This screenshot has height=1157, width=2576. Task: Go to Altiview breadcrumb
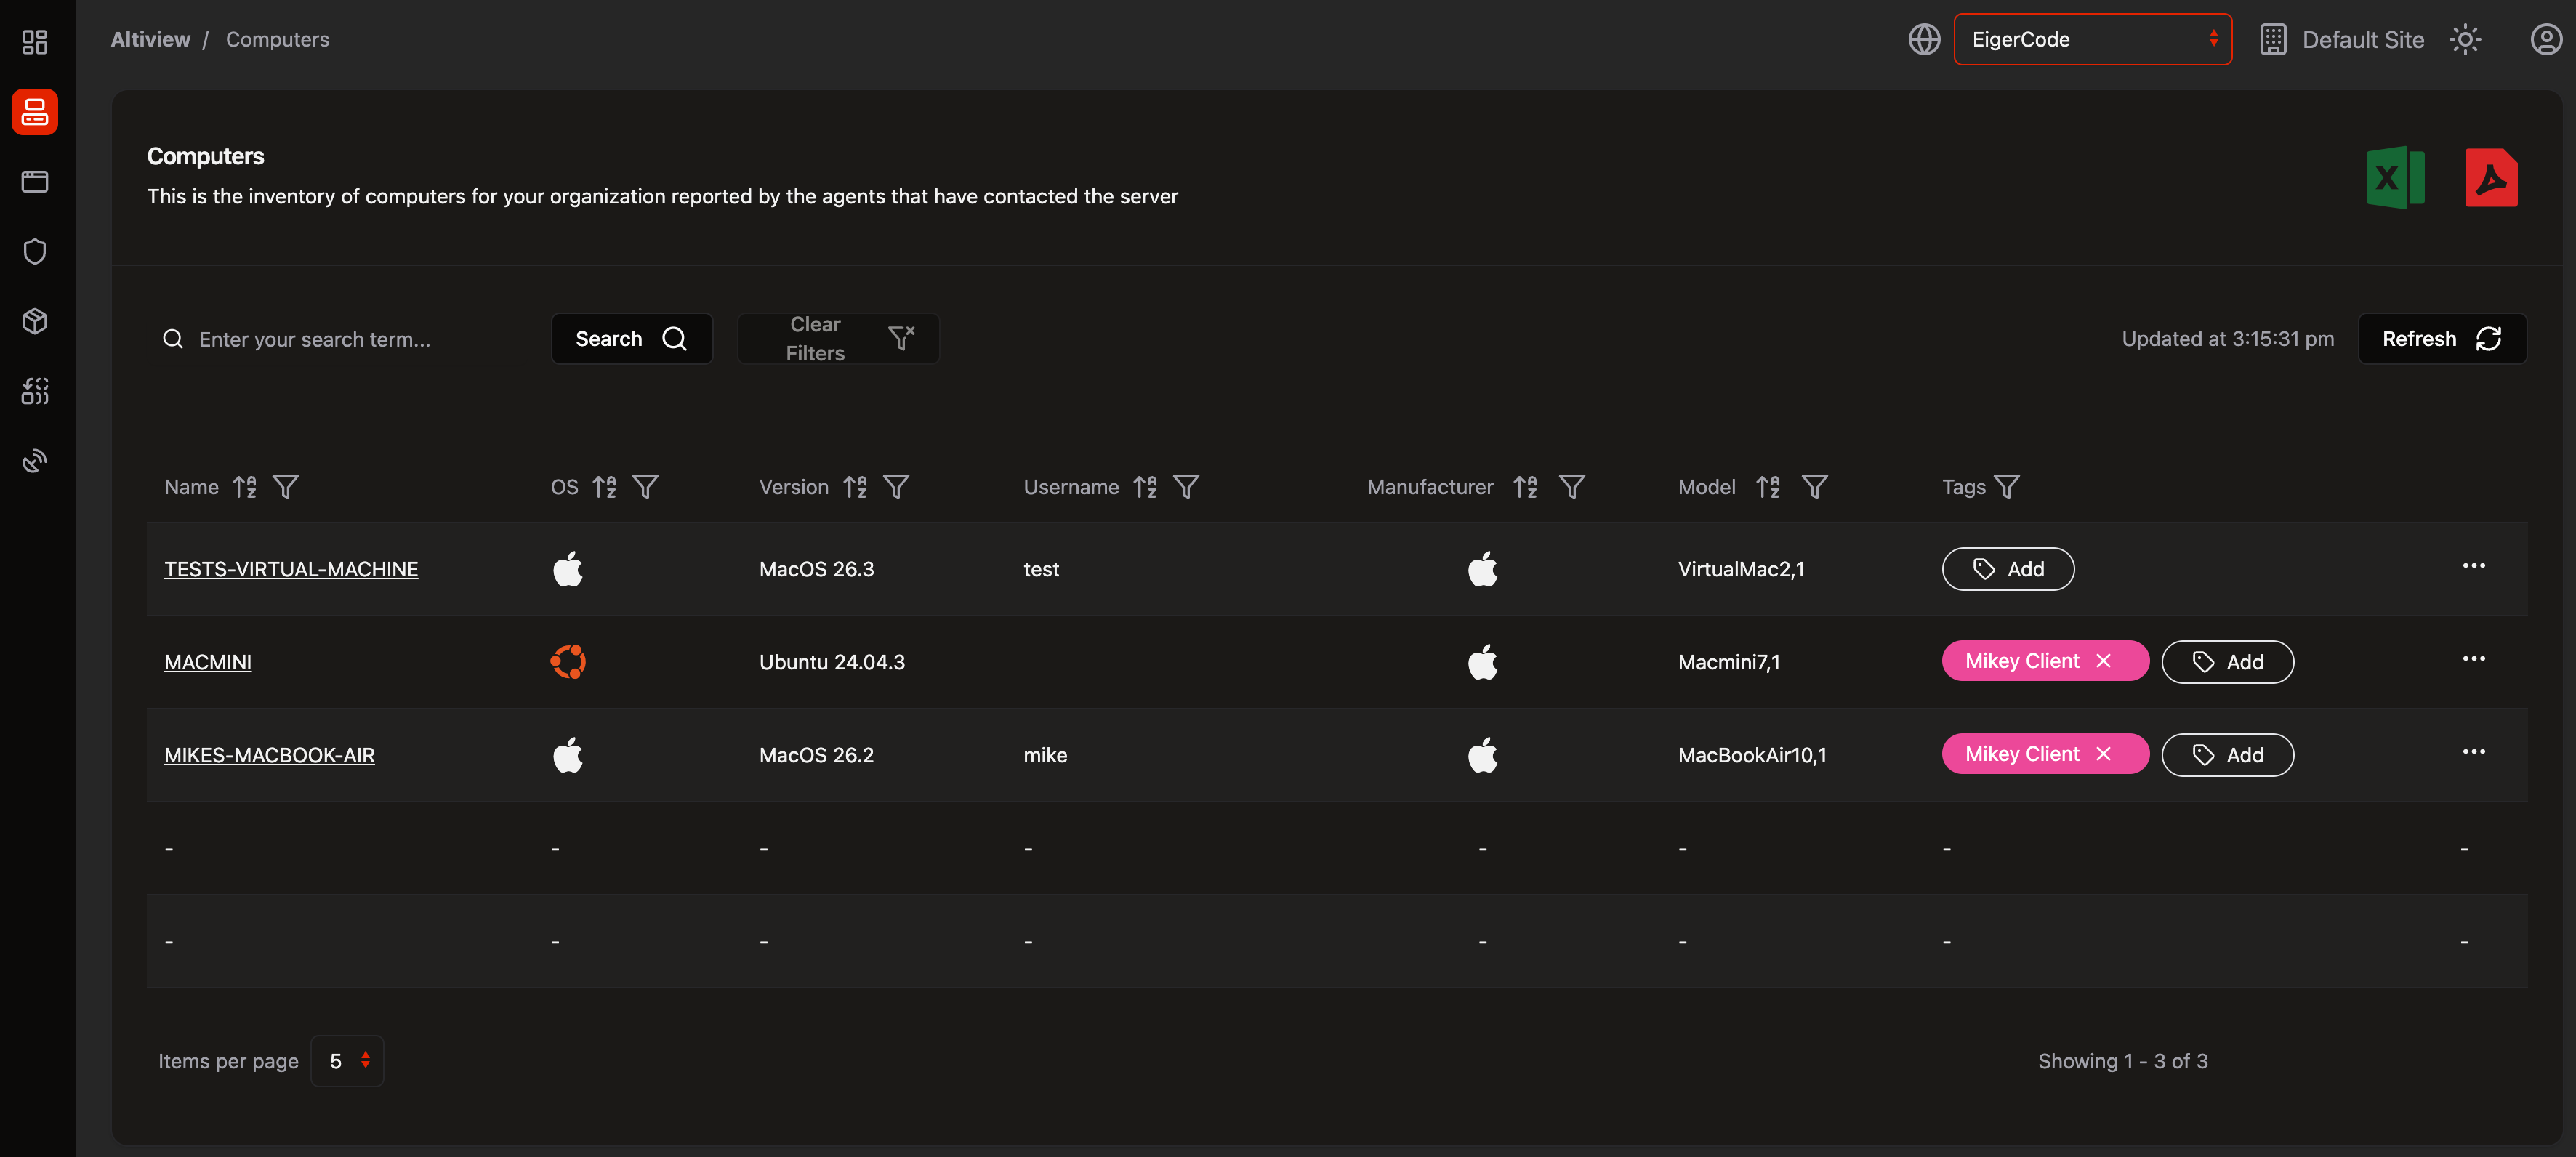pyautogui.click(x=150, y=39)
